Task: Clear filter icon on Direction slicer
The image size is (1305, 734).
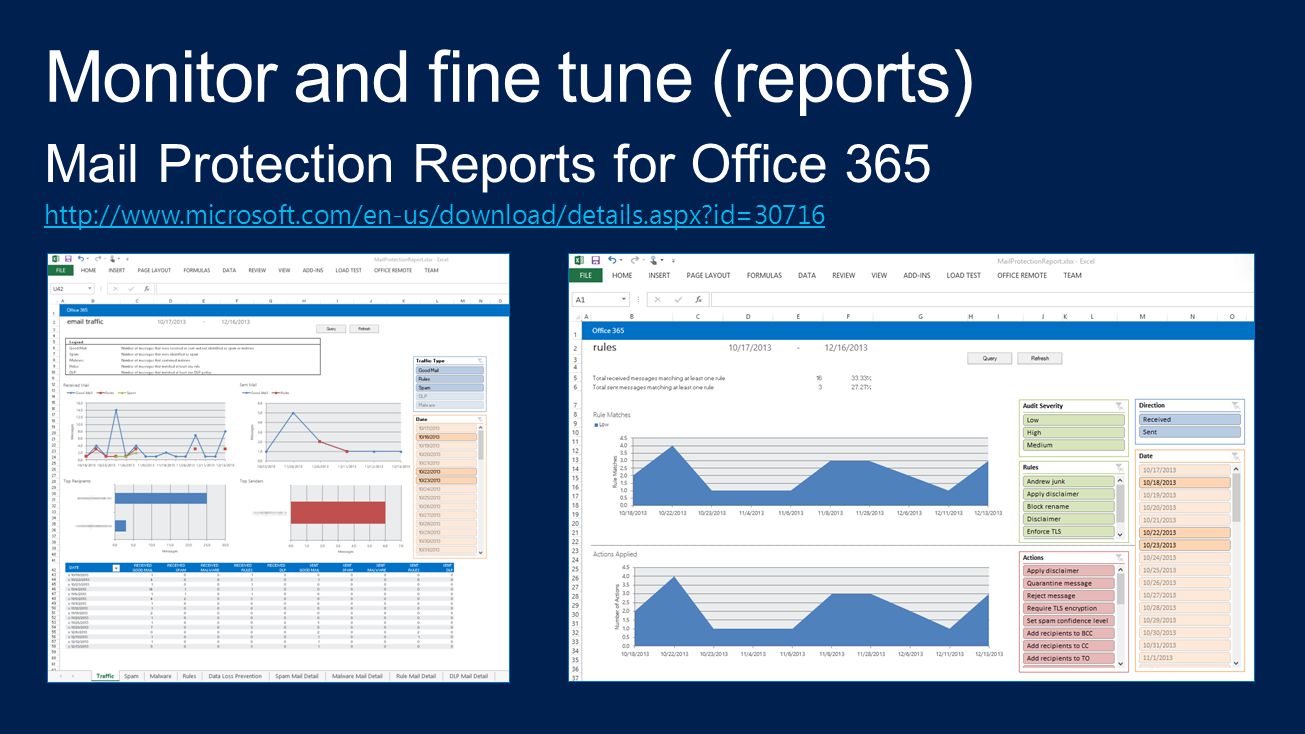Action: point(1235,405)
